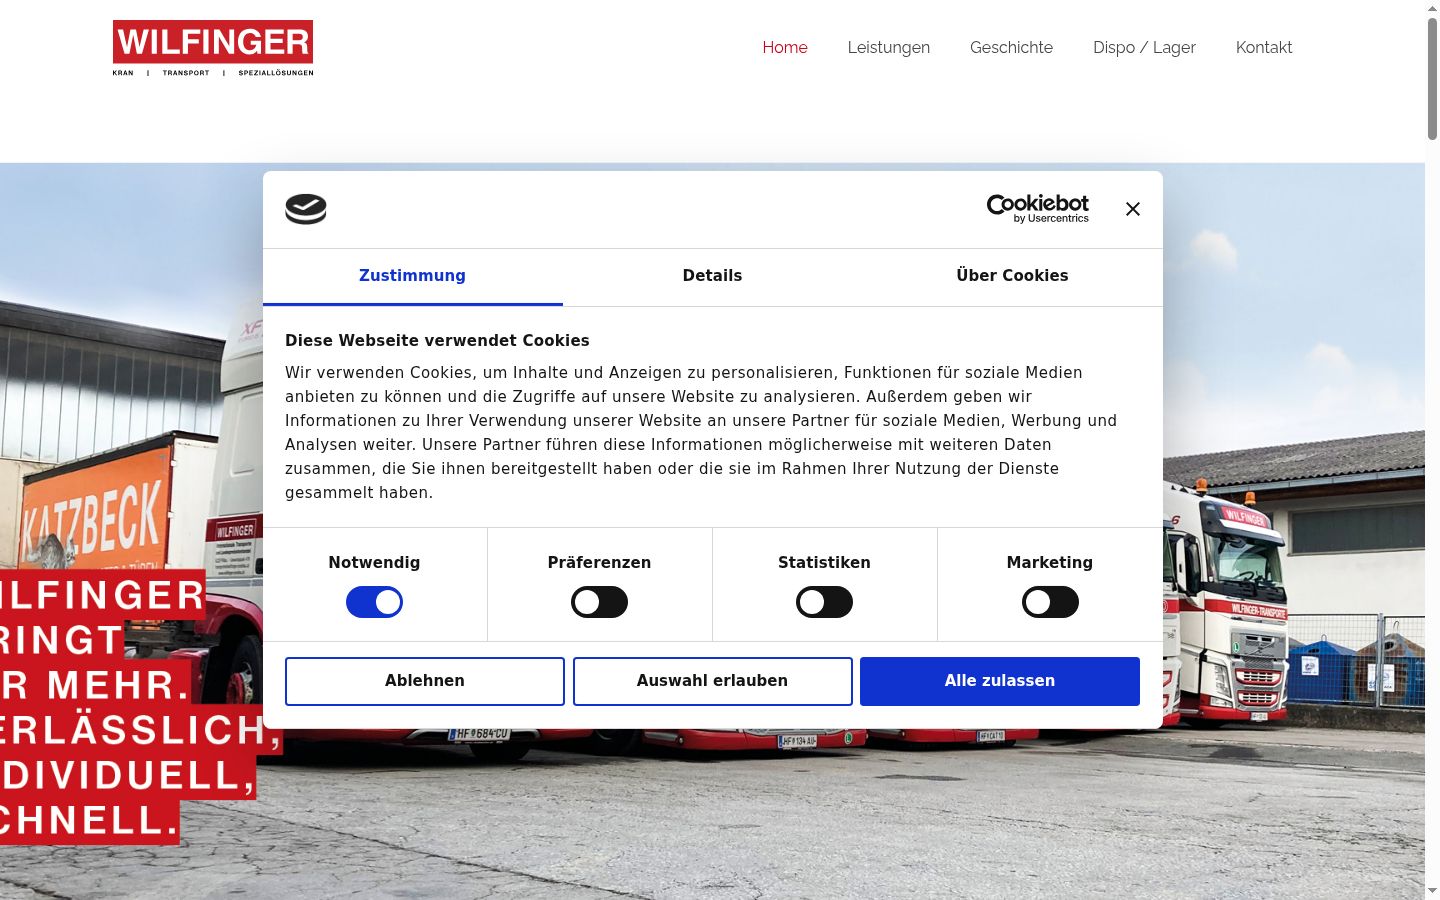Click the heading 'Diese Webseite verwendet Cookies'
1440x900 pixels.
pos(437,340)
